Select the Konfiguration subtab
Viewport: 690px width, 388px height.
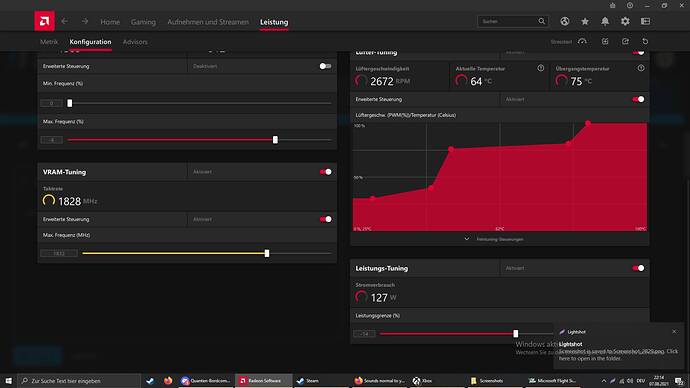coord(90,42)
